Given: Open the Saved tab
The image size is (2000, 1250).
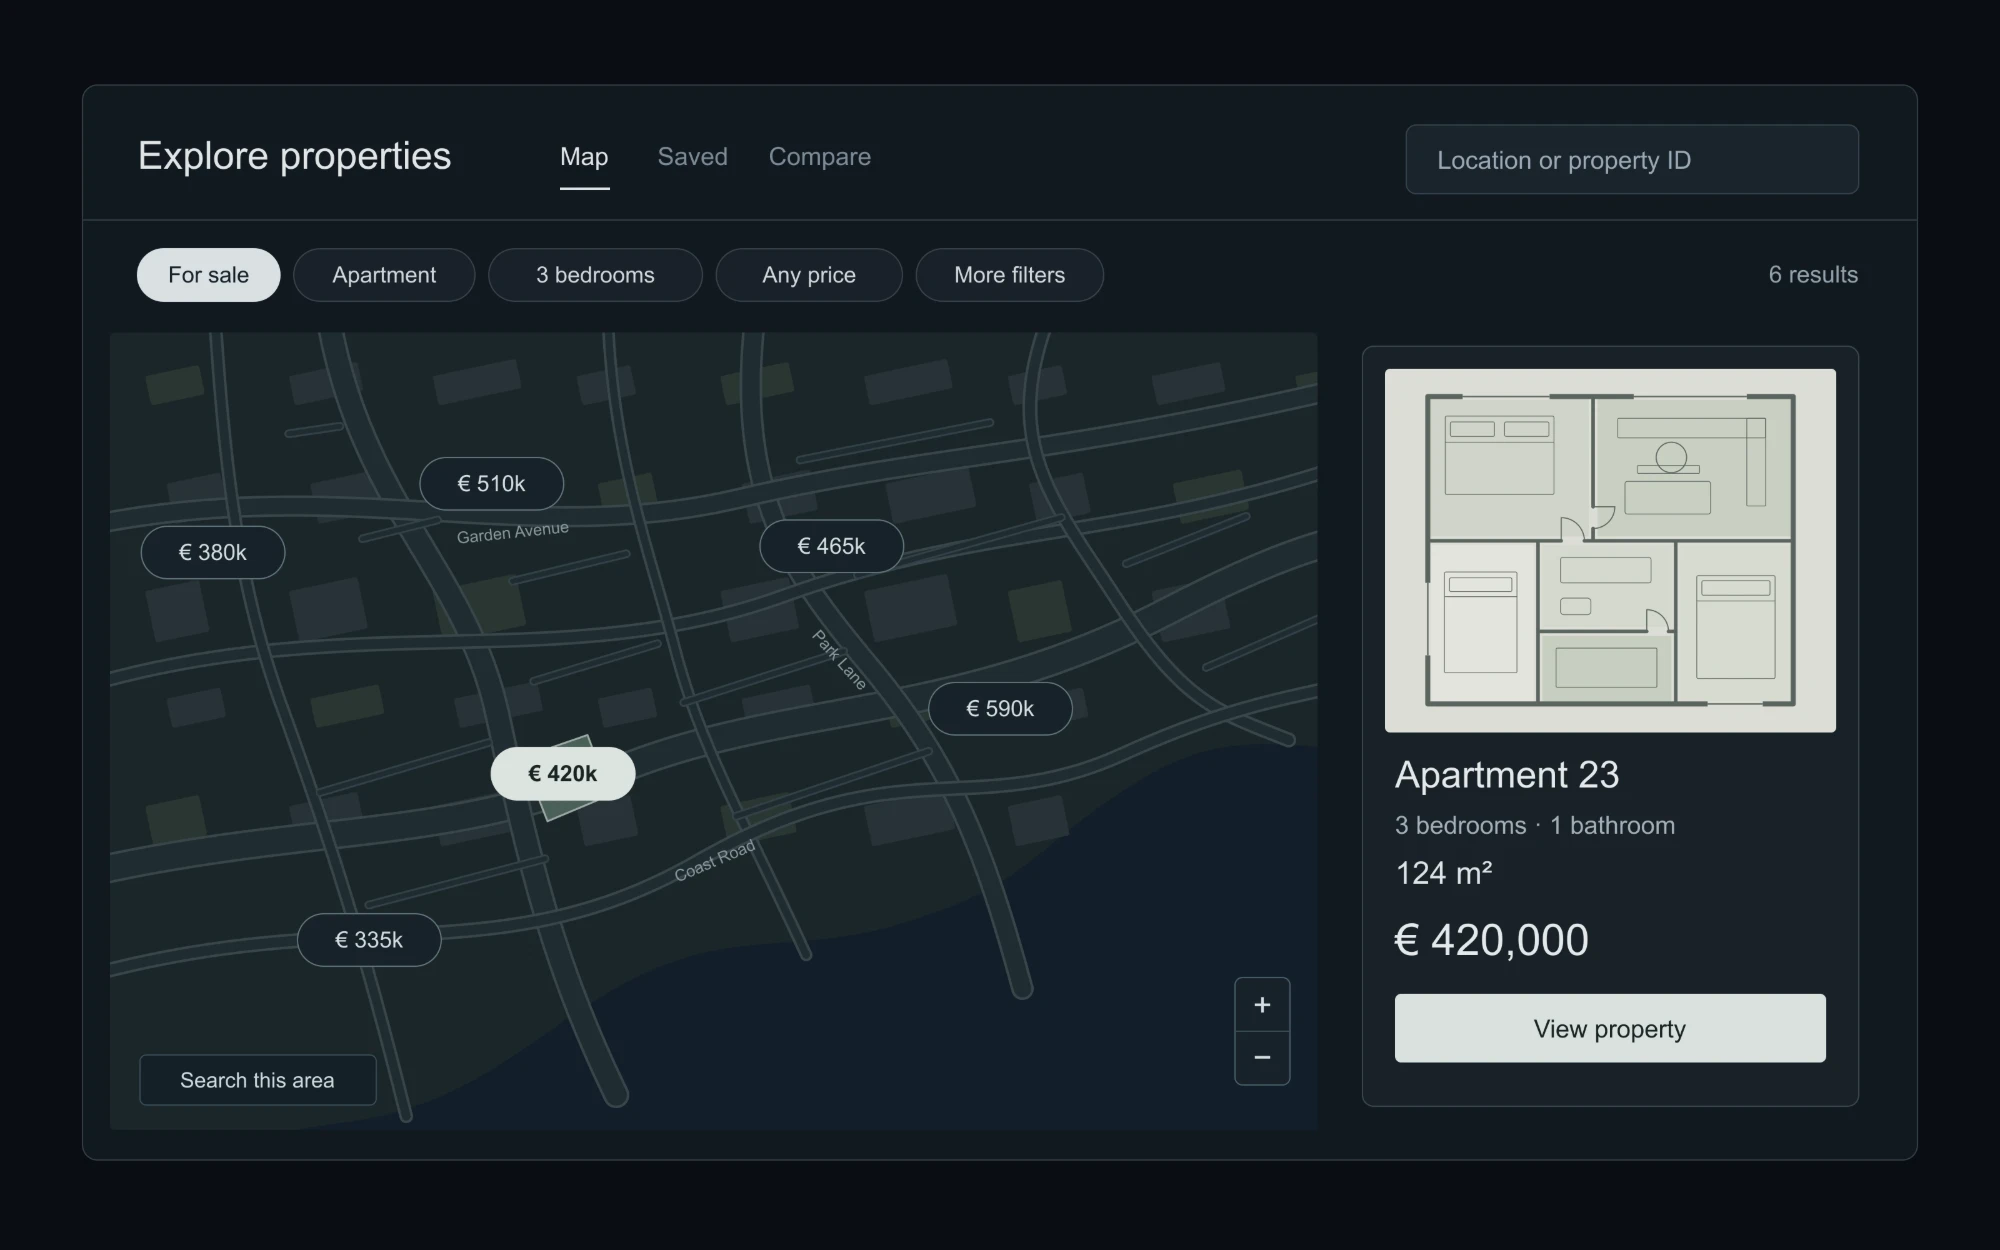Looking at the screenshot, I should [692, 157].
